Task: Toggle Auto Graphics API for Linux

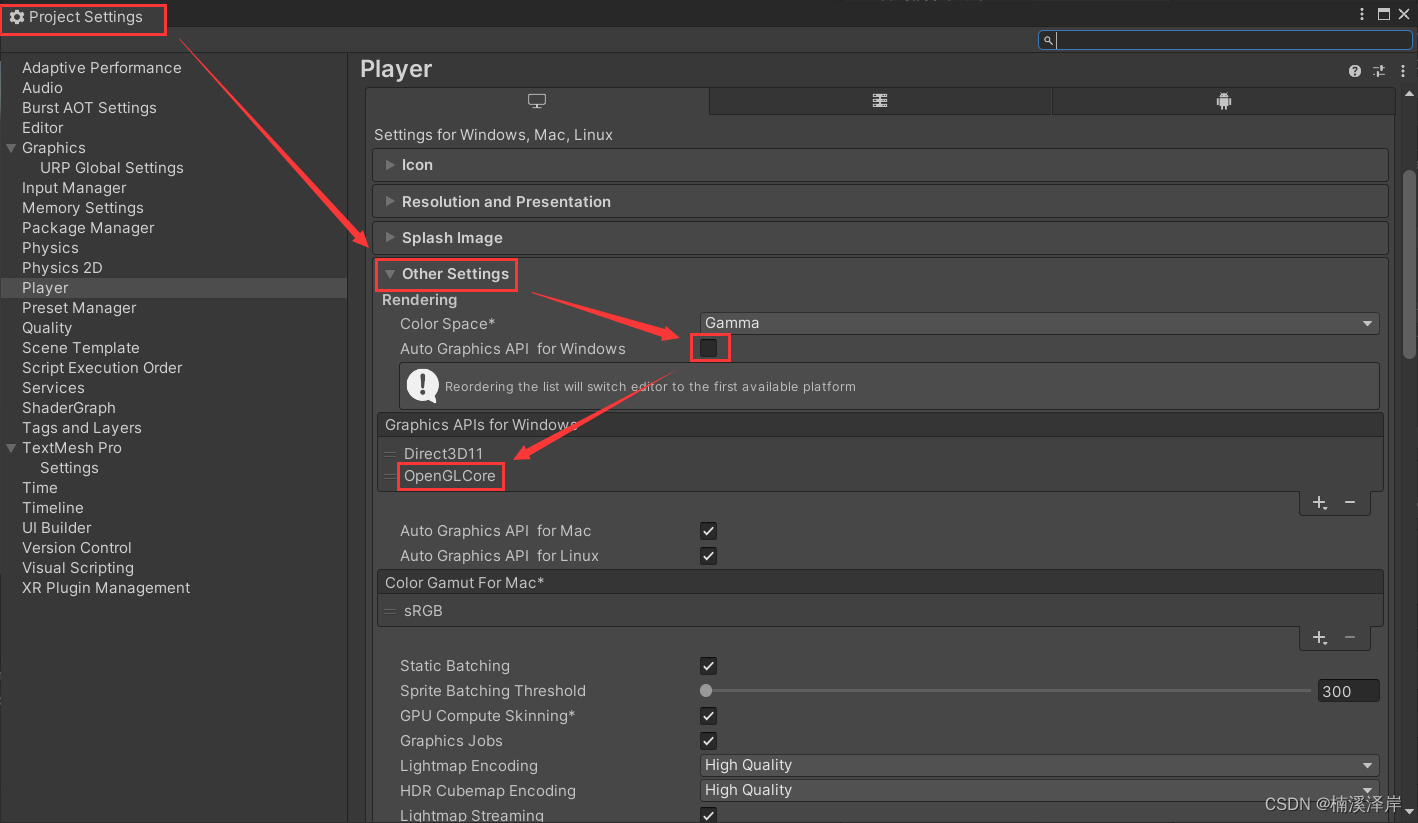Action: [x=708, y=556]
